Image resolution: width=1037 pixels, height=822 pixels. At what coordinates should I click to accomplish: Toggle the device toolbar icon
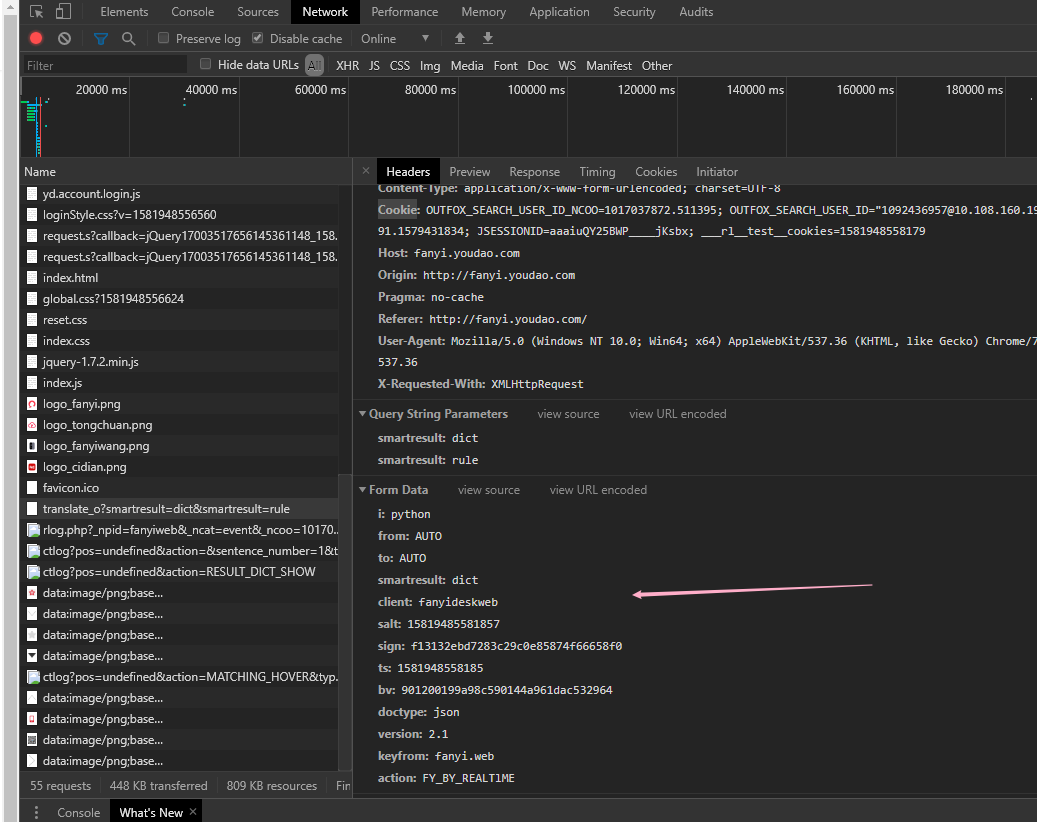click(63, 12)
